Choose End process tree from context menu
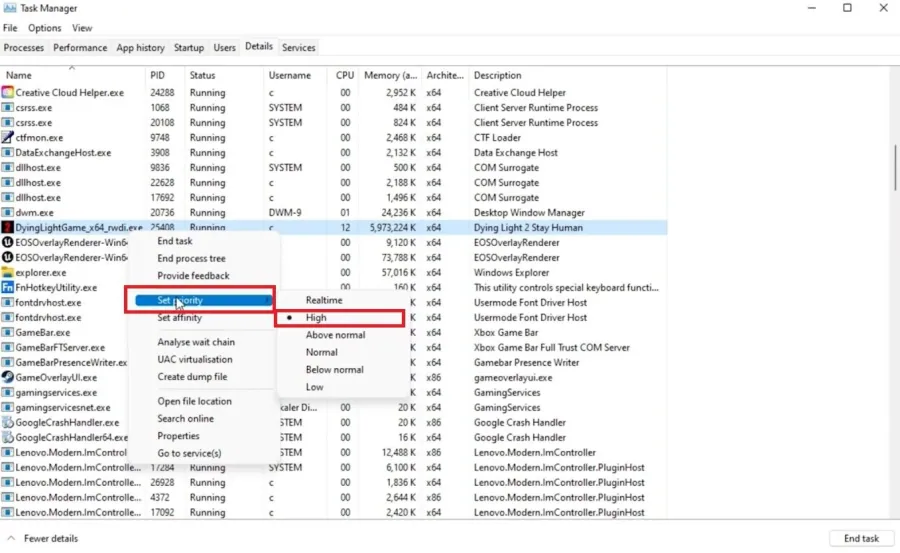 click(x=191, y=258)
